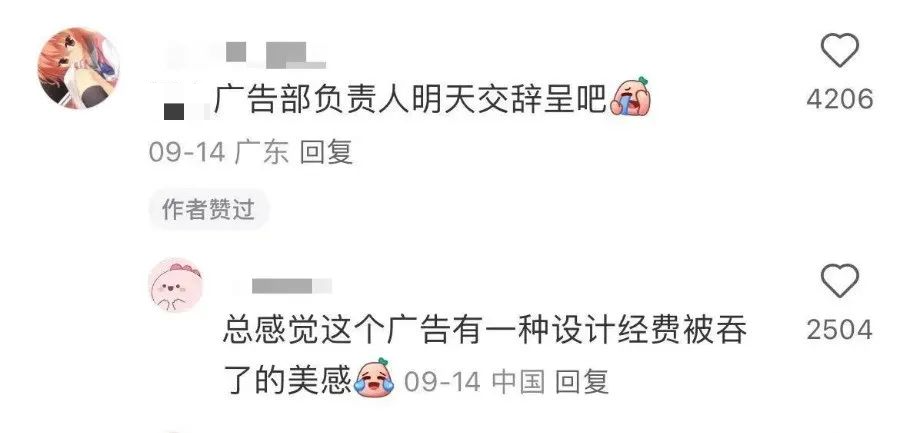The image size is (900, 433).
Task: Tap the blurred username above 广告部负责人
Action: pos(247,55)
